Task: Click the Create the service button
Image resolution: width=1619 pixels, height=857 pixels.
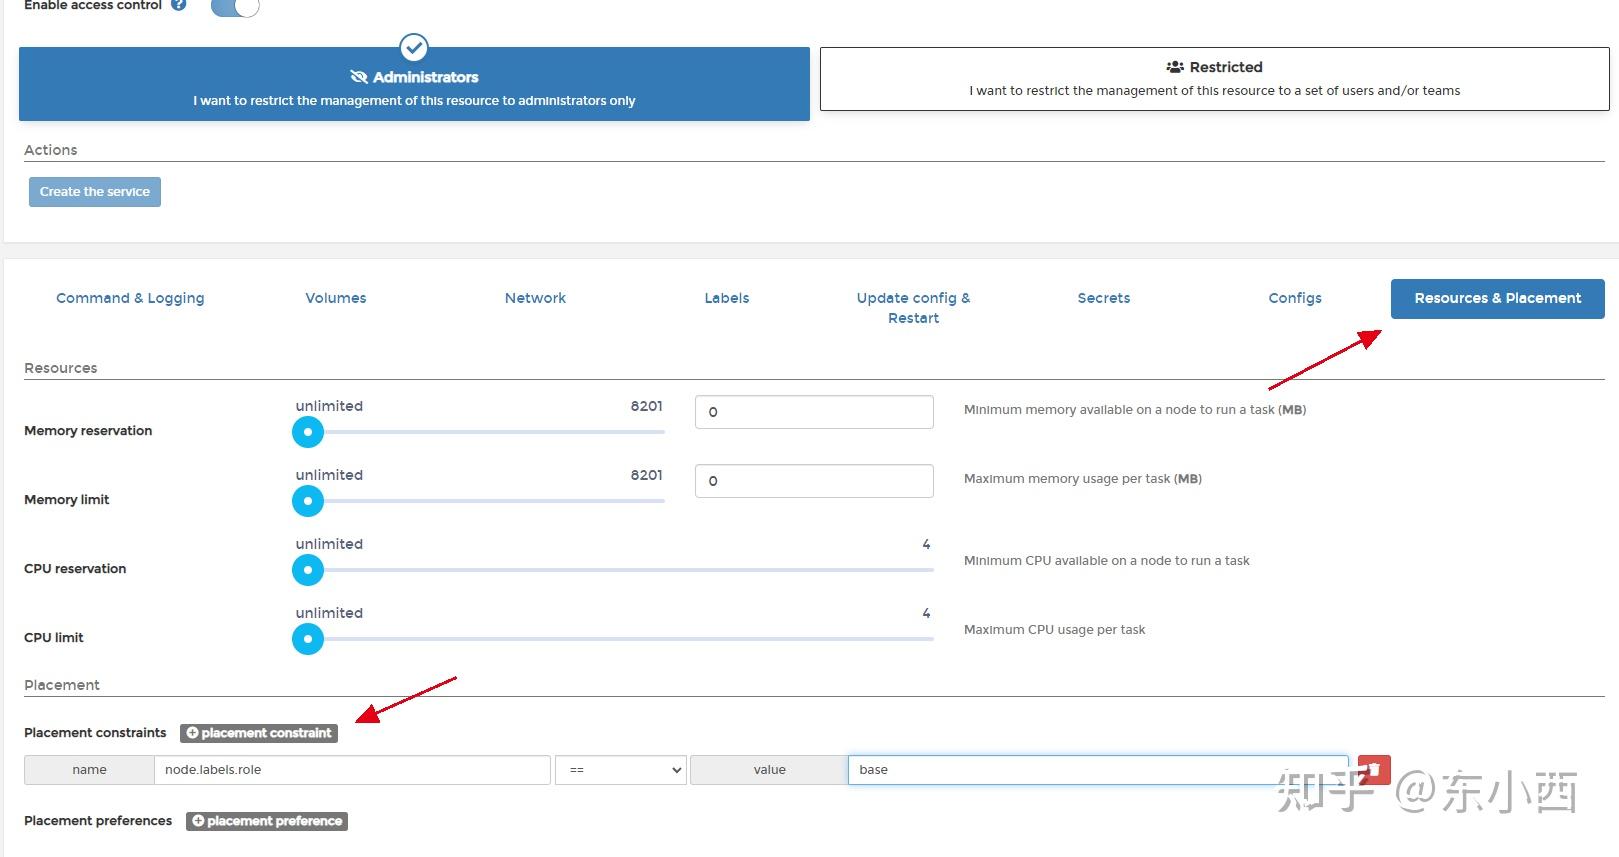Action: 95,192
